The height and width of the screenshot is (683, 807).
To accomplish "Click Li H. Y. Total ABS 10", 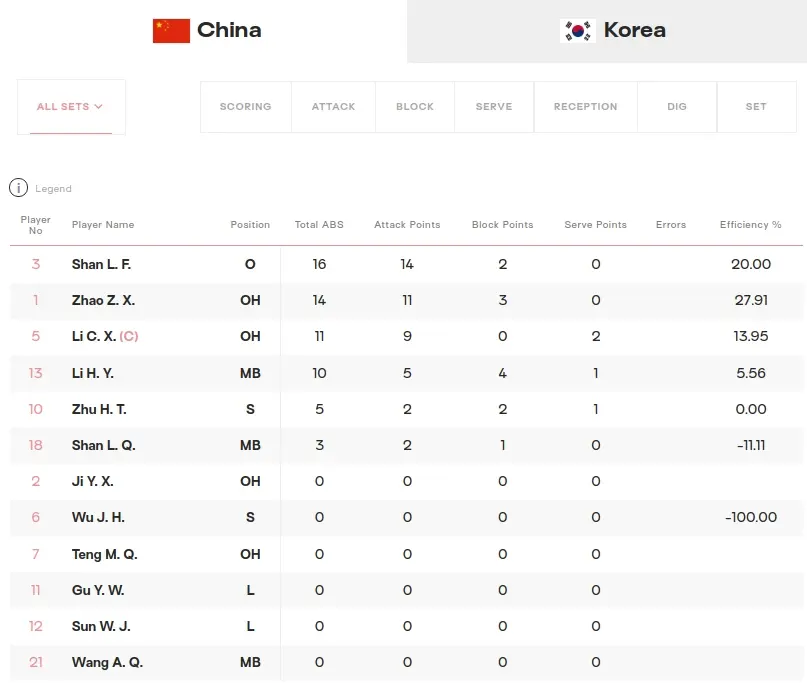I will tap(319, 373).
